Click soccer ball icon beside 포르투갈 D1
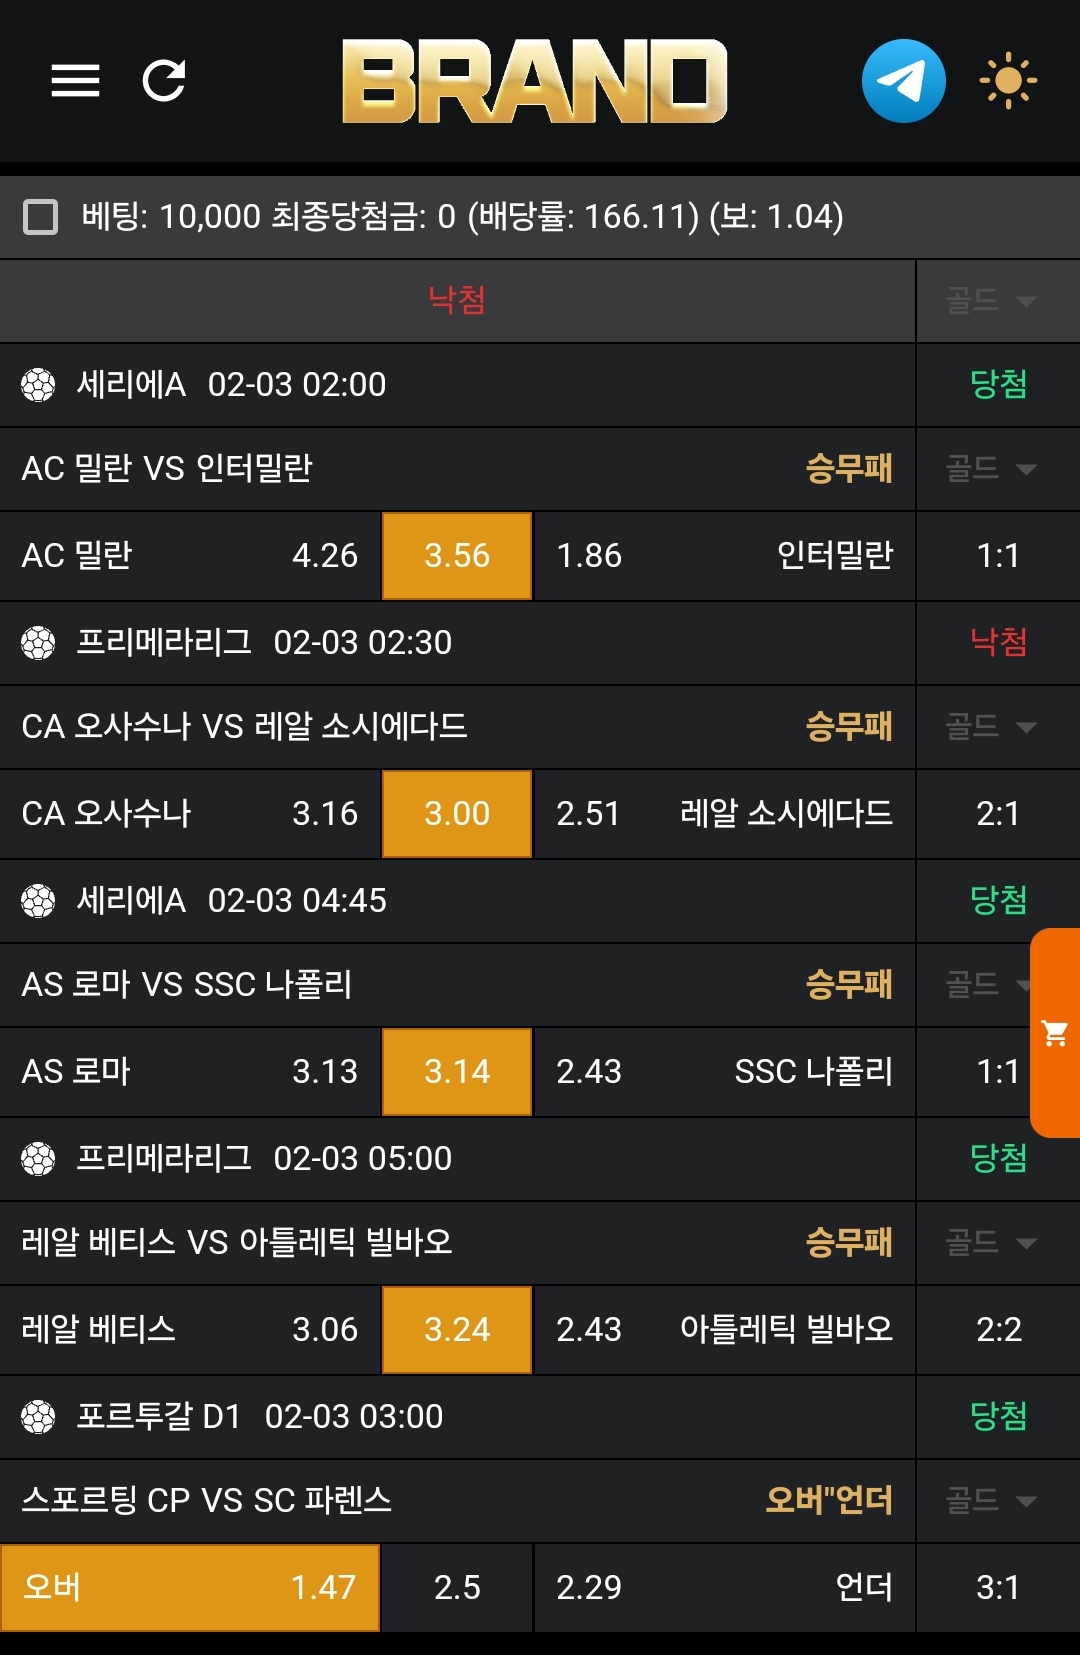This screenshot has height=1655, width=1080. [38, 1417]
